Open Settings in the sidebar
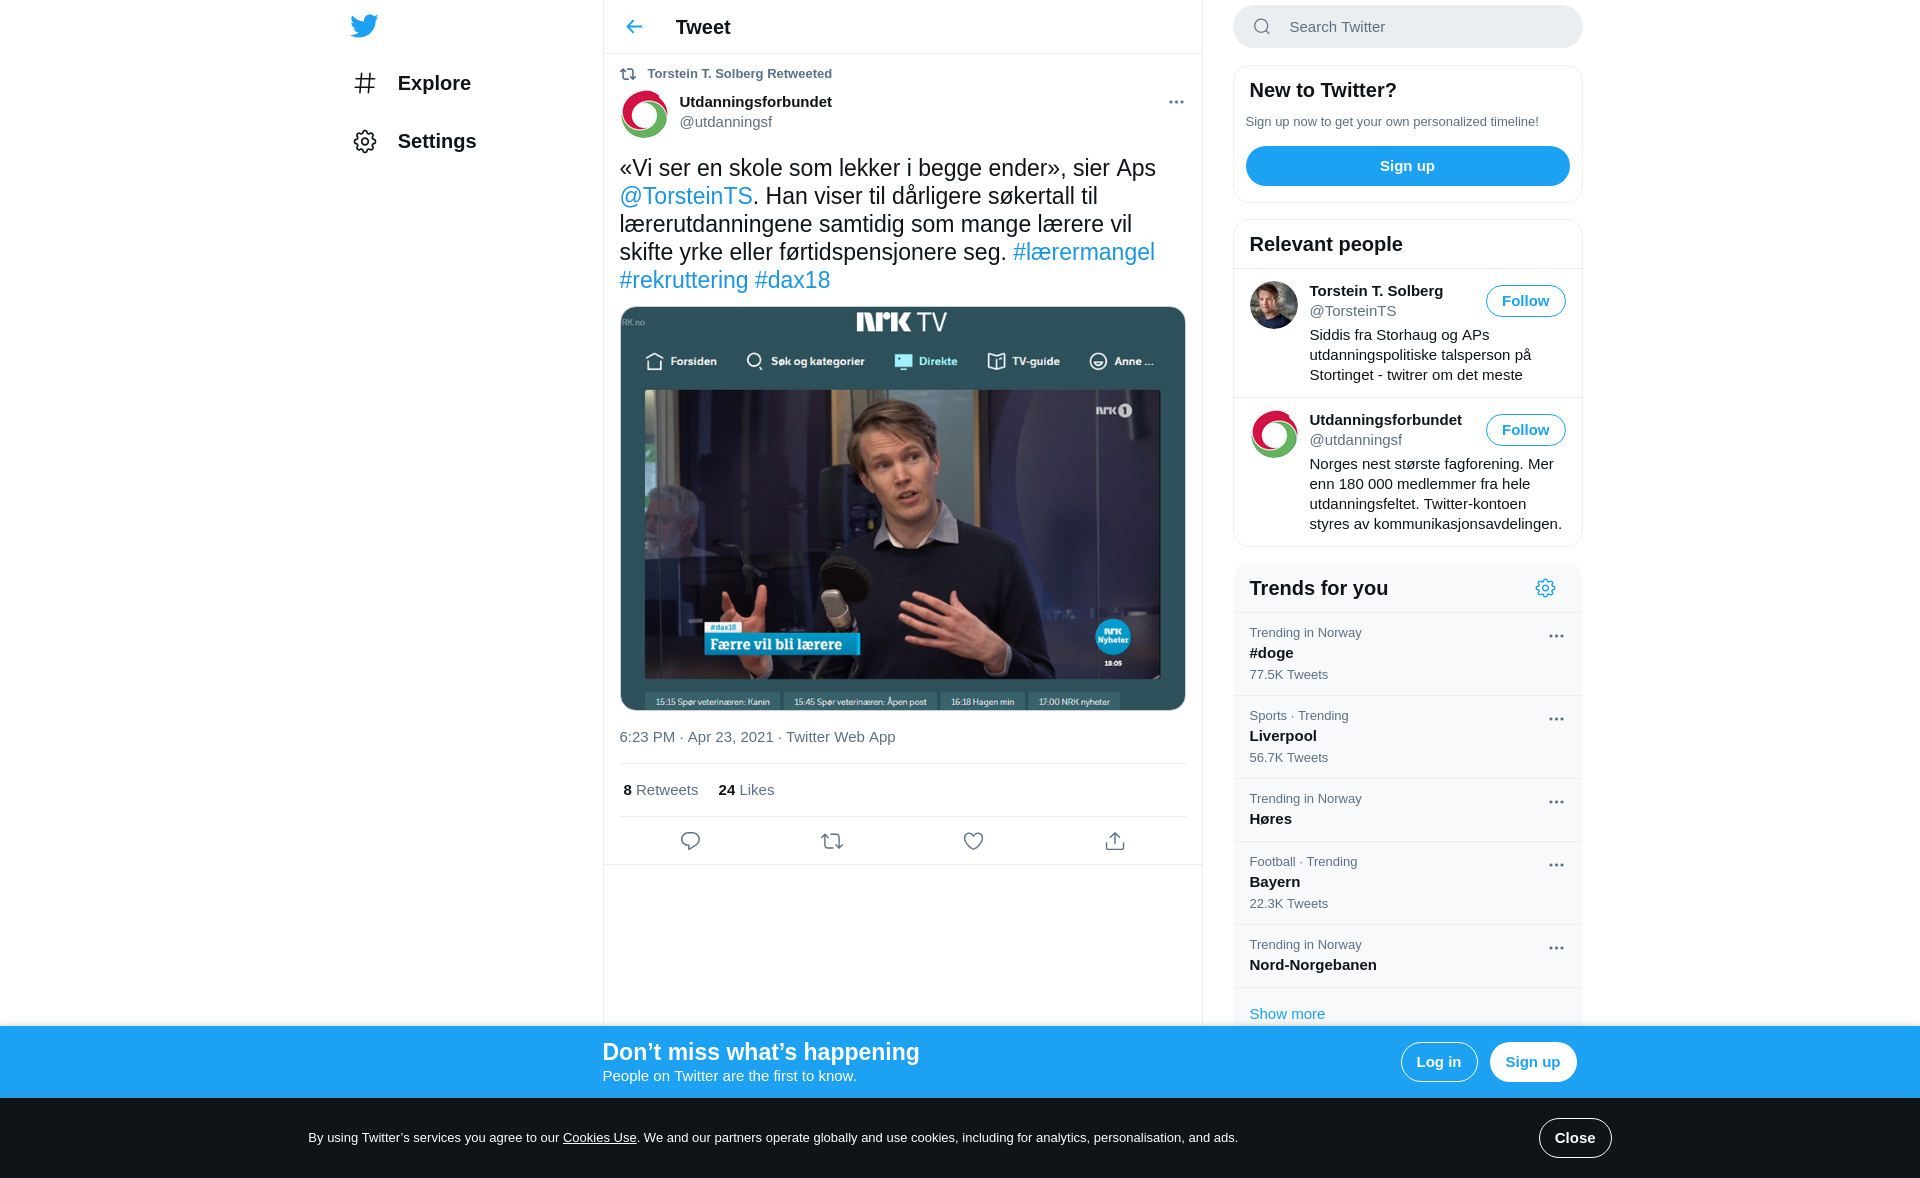 414,141
